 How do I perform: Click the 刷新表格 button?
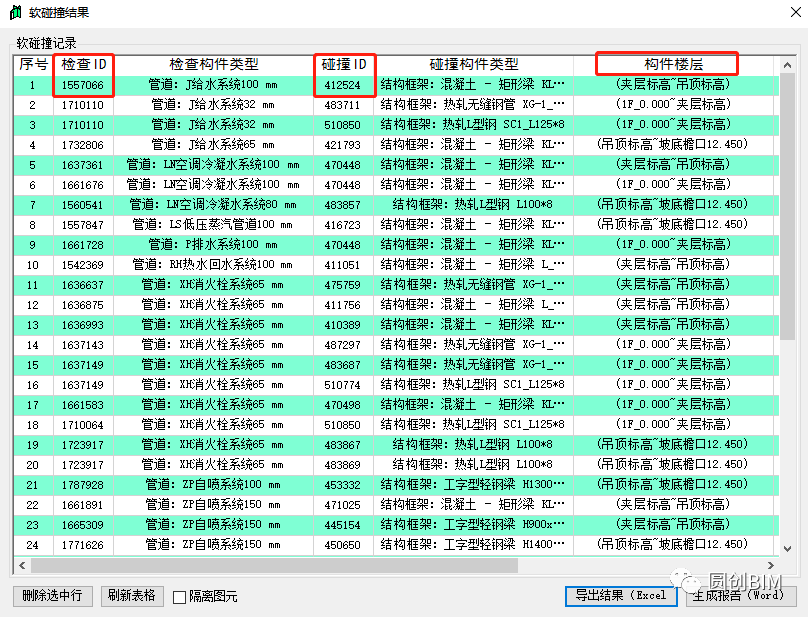tap(132, 596)
